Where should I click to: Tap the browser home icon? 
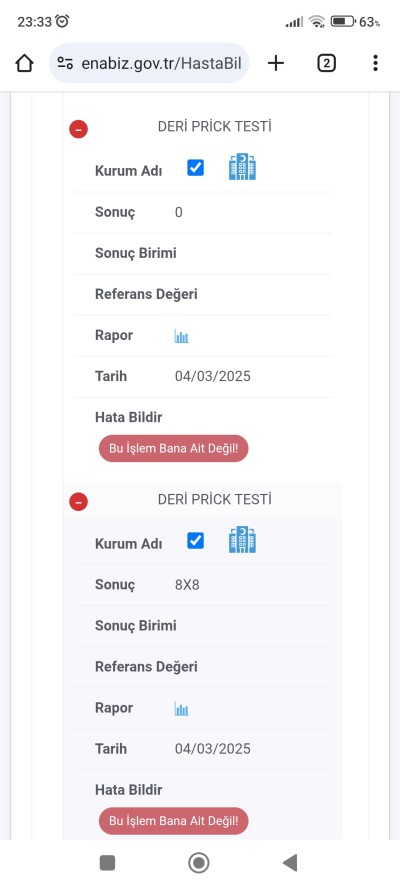[24, 63]
